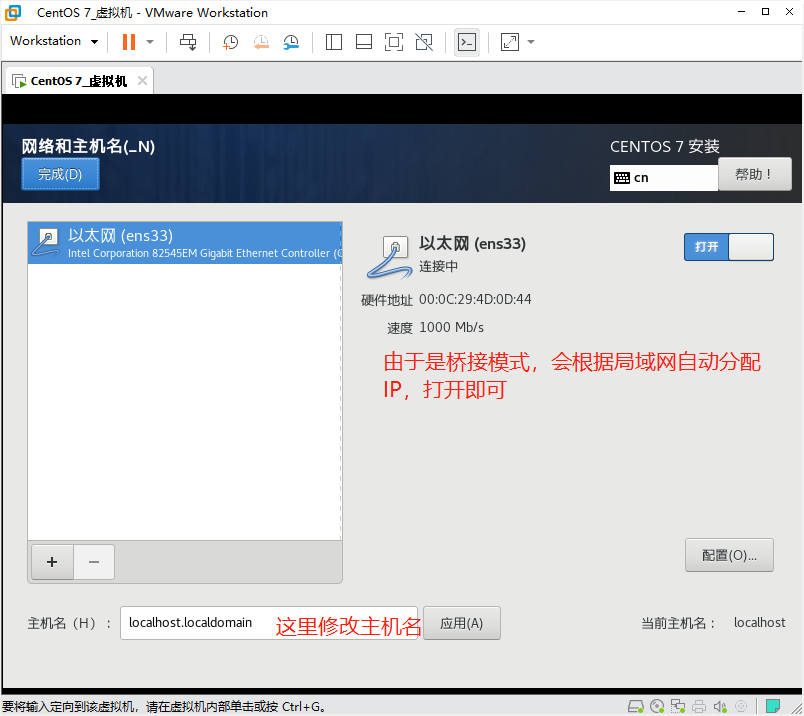804x716 pixels.
Task: Enter full screen mode
Action: 394,42
